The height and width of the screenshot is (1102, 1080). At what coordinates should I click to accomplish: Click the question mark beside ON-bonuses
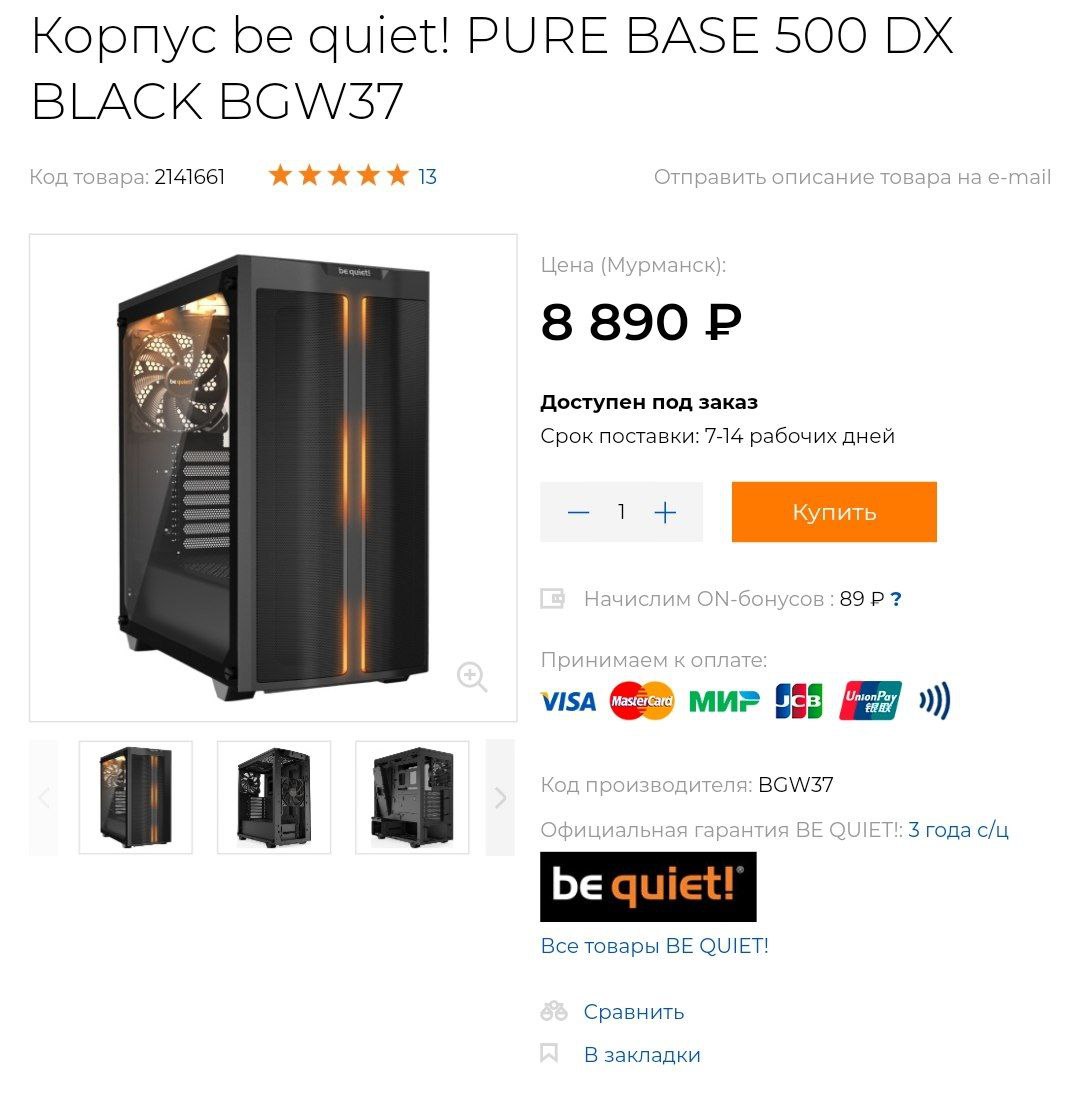(x=896, y=599)
